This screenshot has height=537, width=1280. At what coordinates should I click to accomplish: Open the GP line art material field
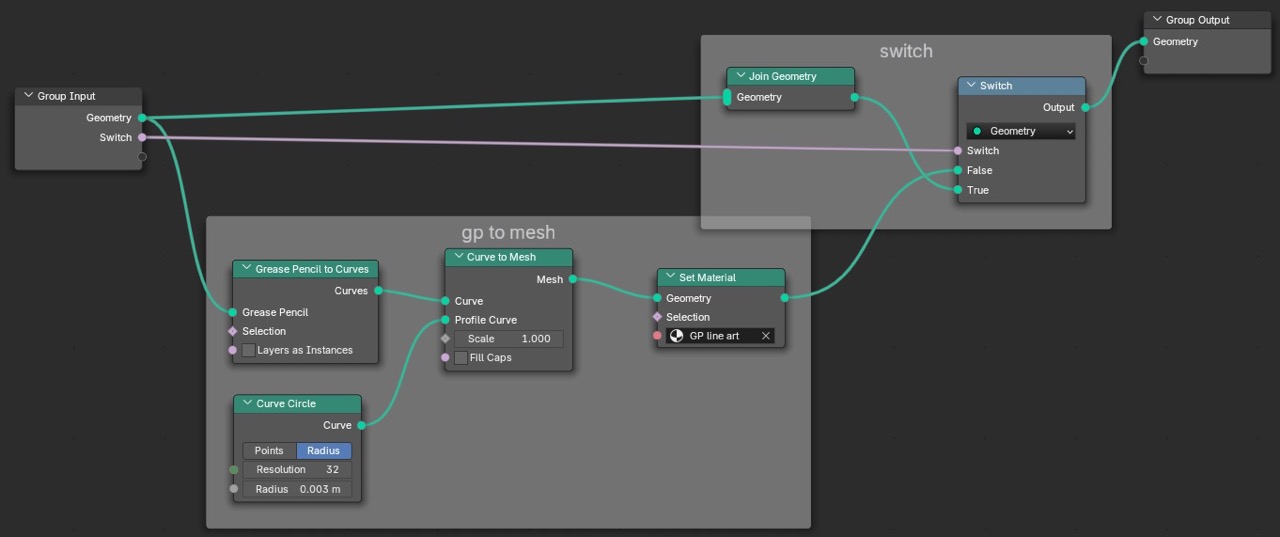[x=720, y=336]
